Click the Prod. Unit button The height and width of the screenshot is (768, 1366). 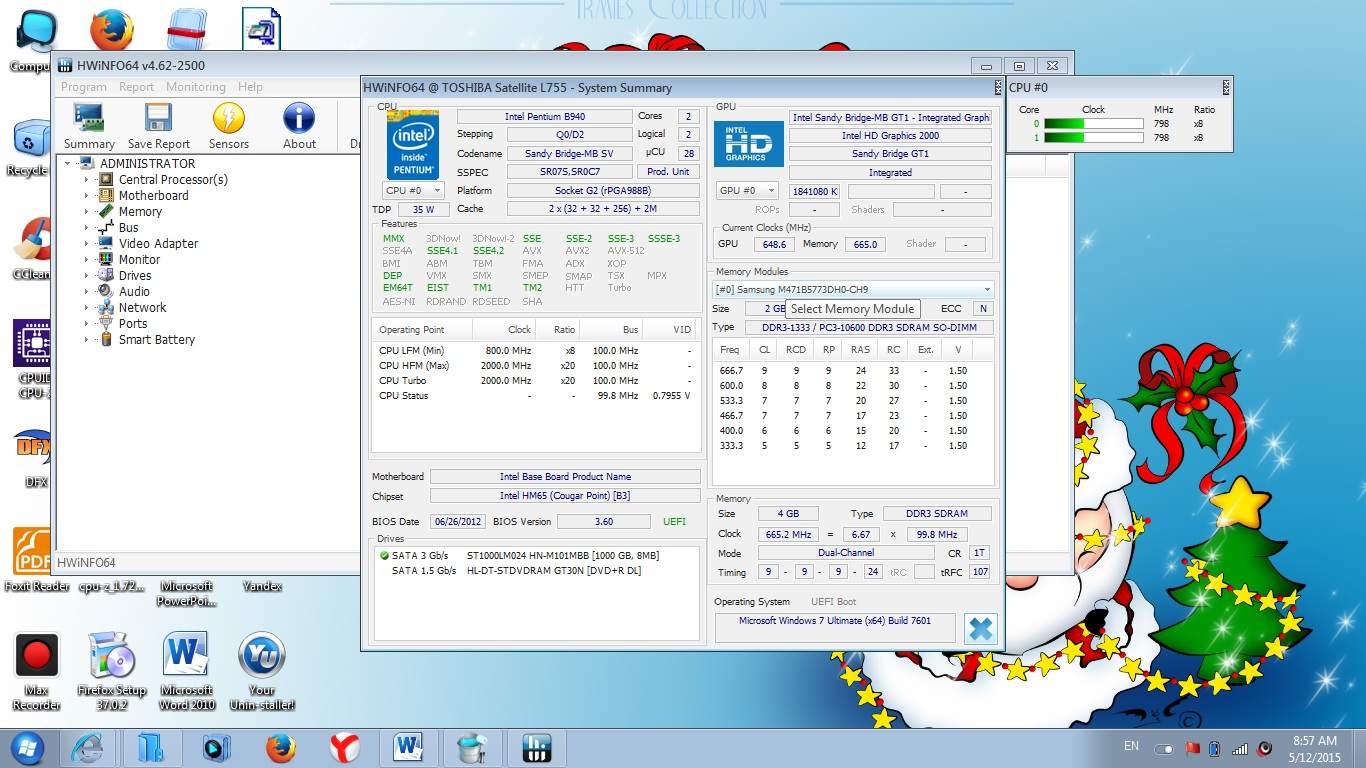(667, 172)
